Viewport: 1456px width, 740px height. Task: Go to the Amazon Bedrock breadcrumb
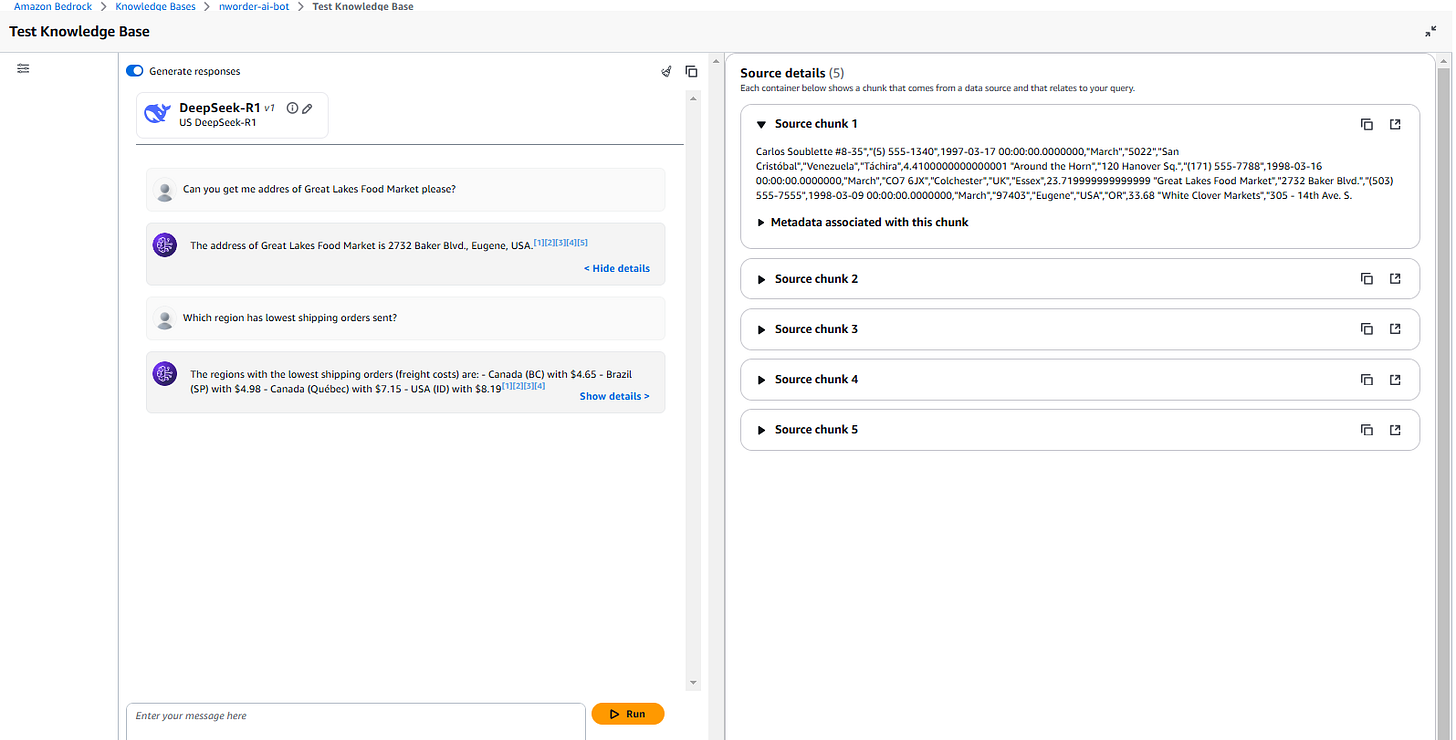53,6
